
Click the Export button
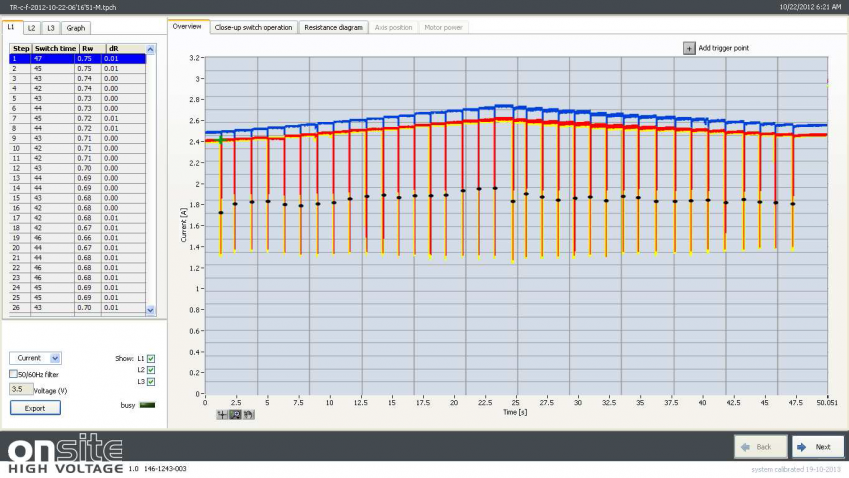35,408
